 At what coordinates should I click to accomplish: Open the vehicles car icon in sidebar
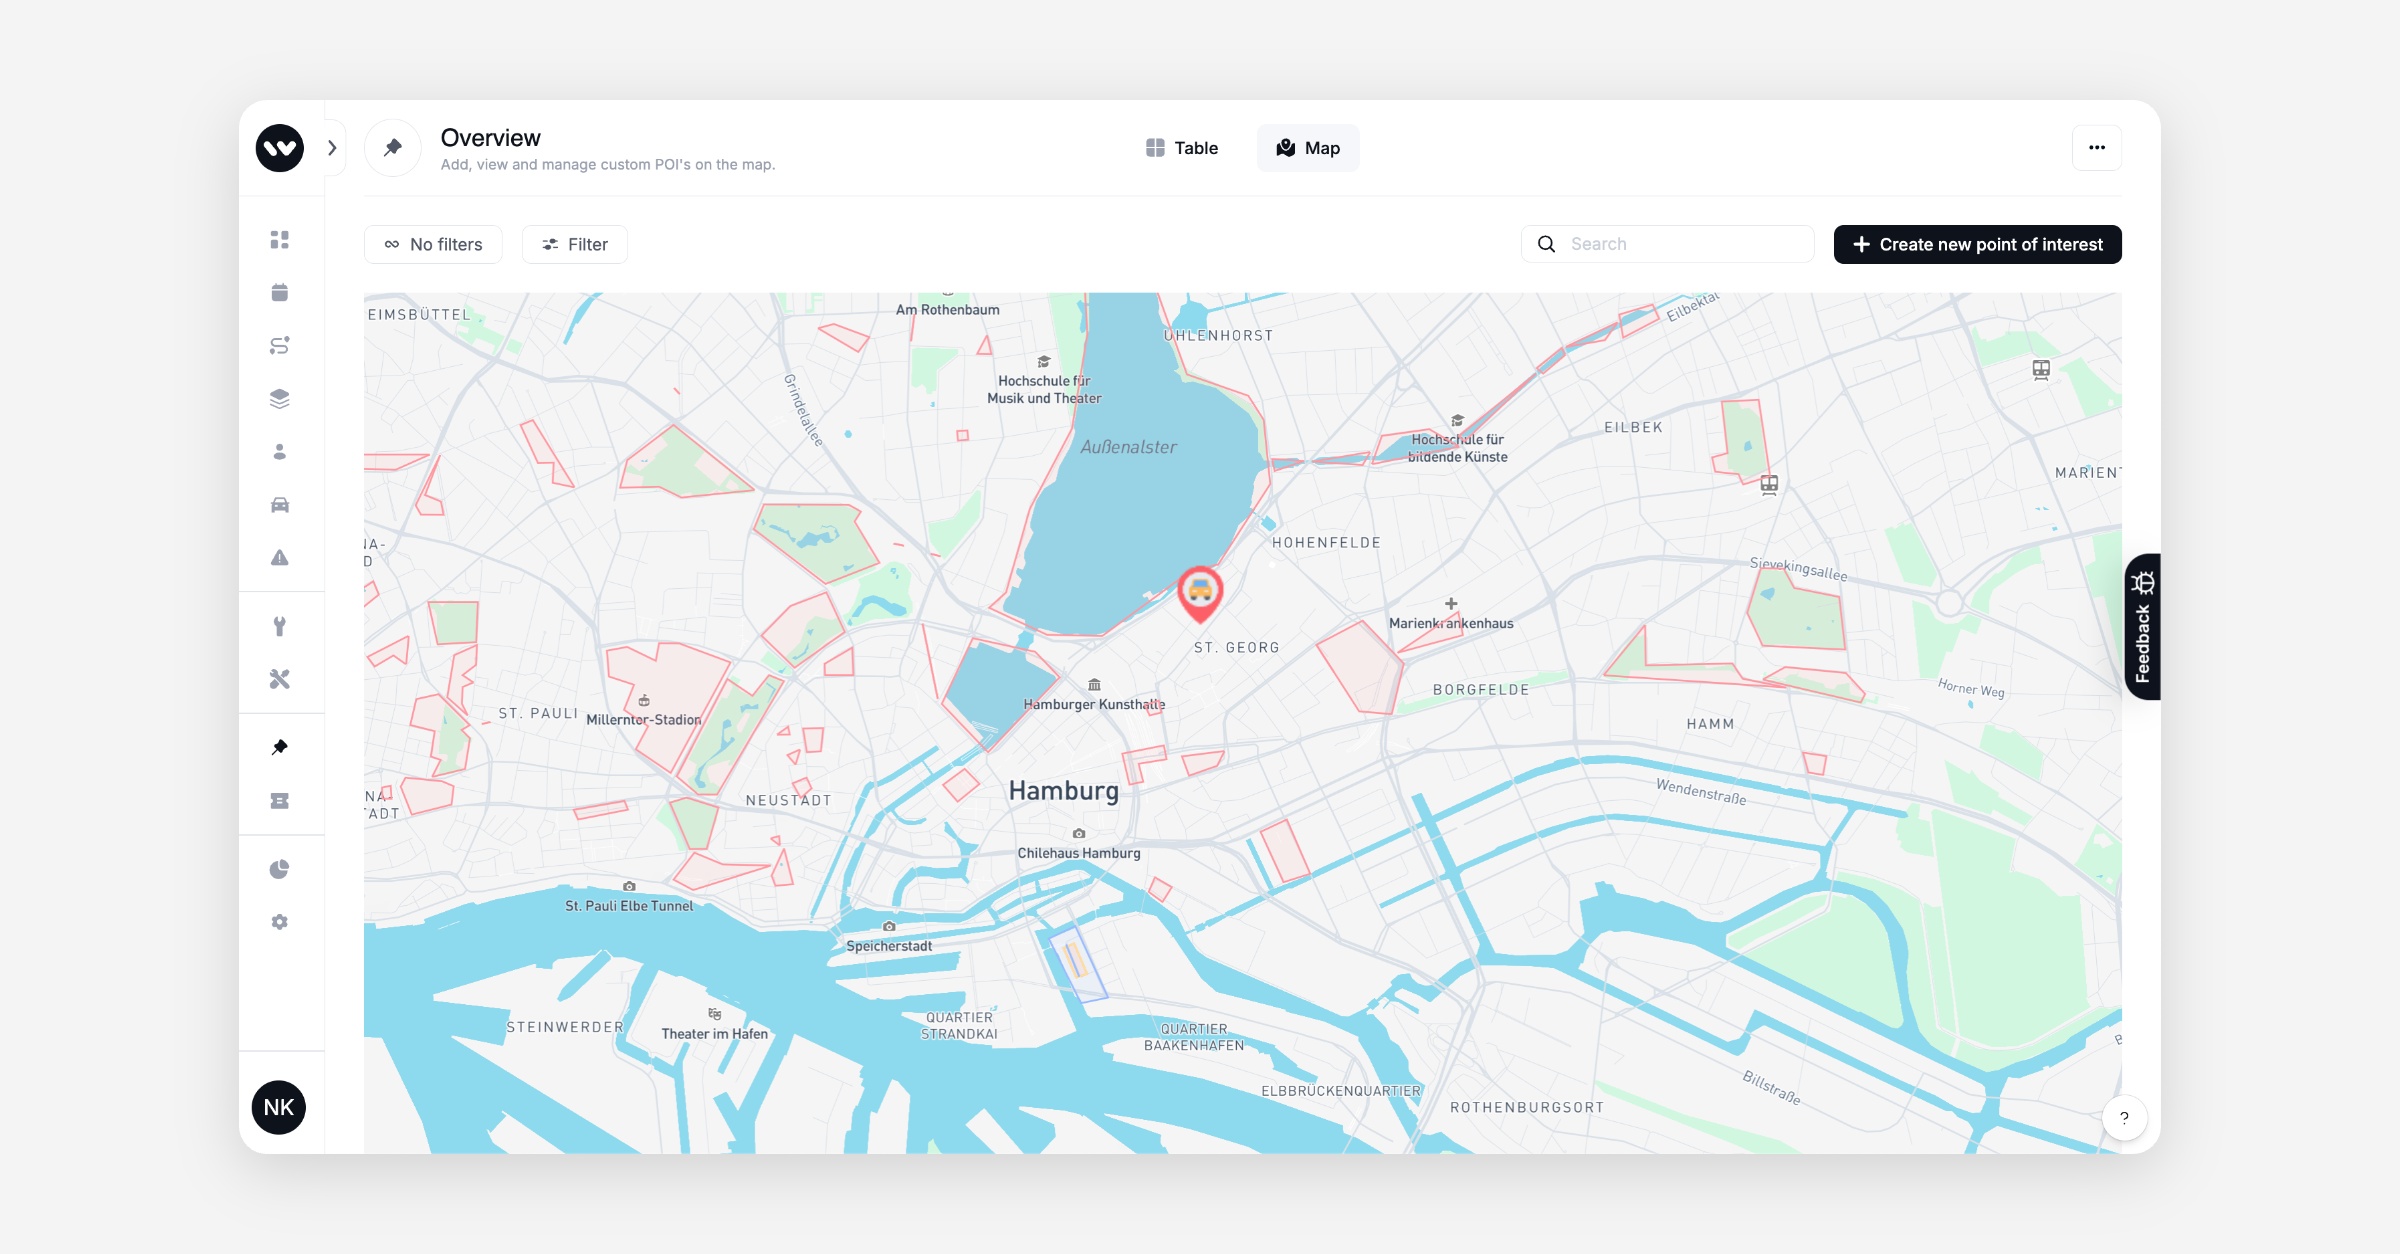coord(280,505)
